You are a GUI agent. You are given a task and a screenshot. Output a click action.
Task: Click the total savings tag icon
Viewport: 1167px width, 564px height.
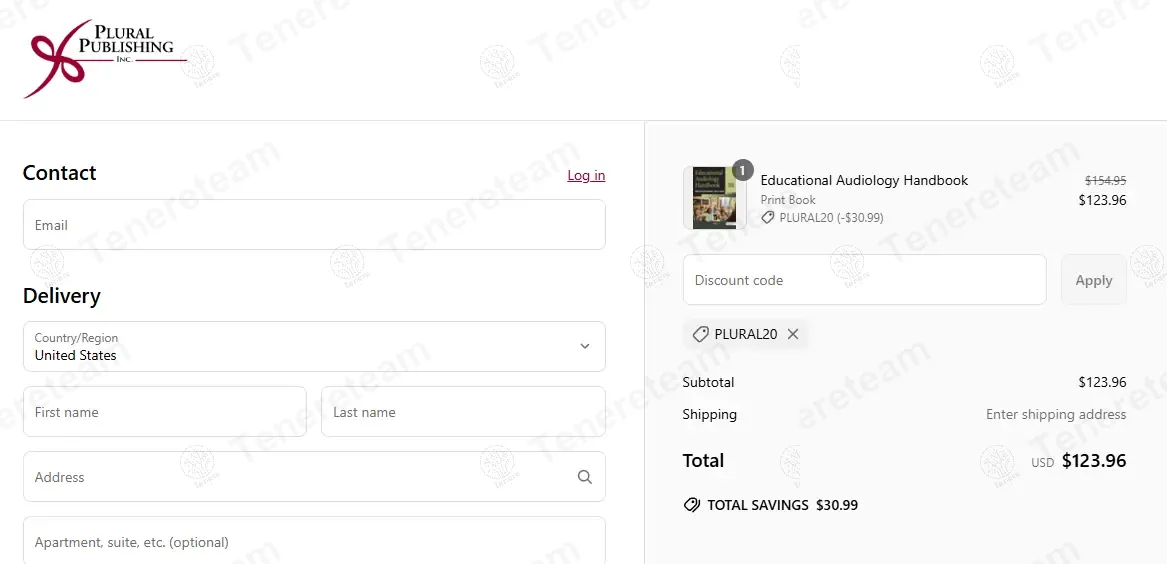pyautogui.click(x=691, y=505)
